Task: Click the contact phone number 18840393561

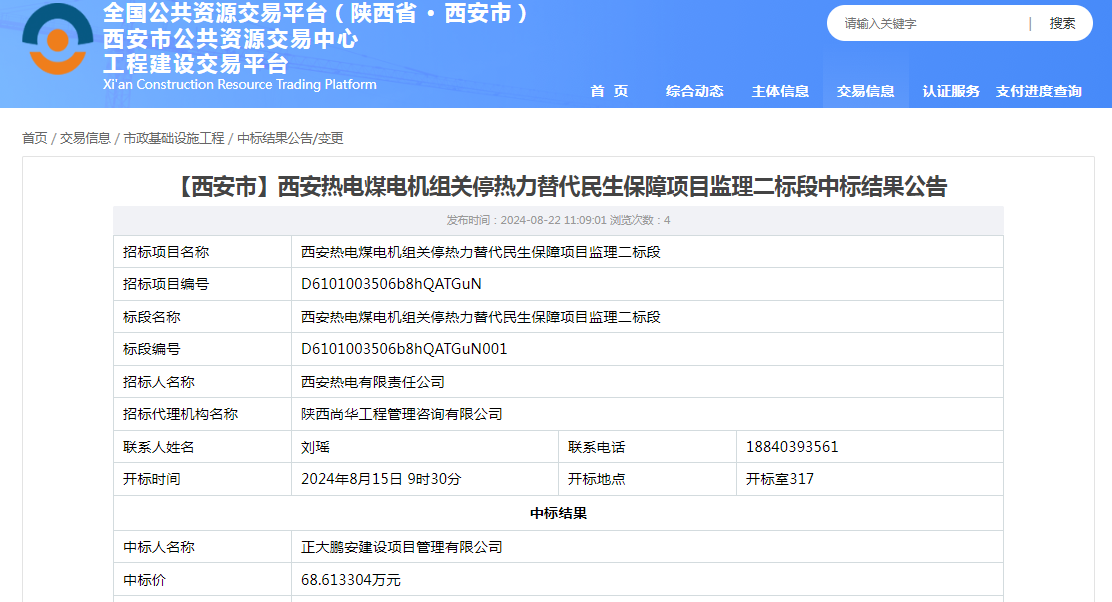Action: point(792,447)
